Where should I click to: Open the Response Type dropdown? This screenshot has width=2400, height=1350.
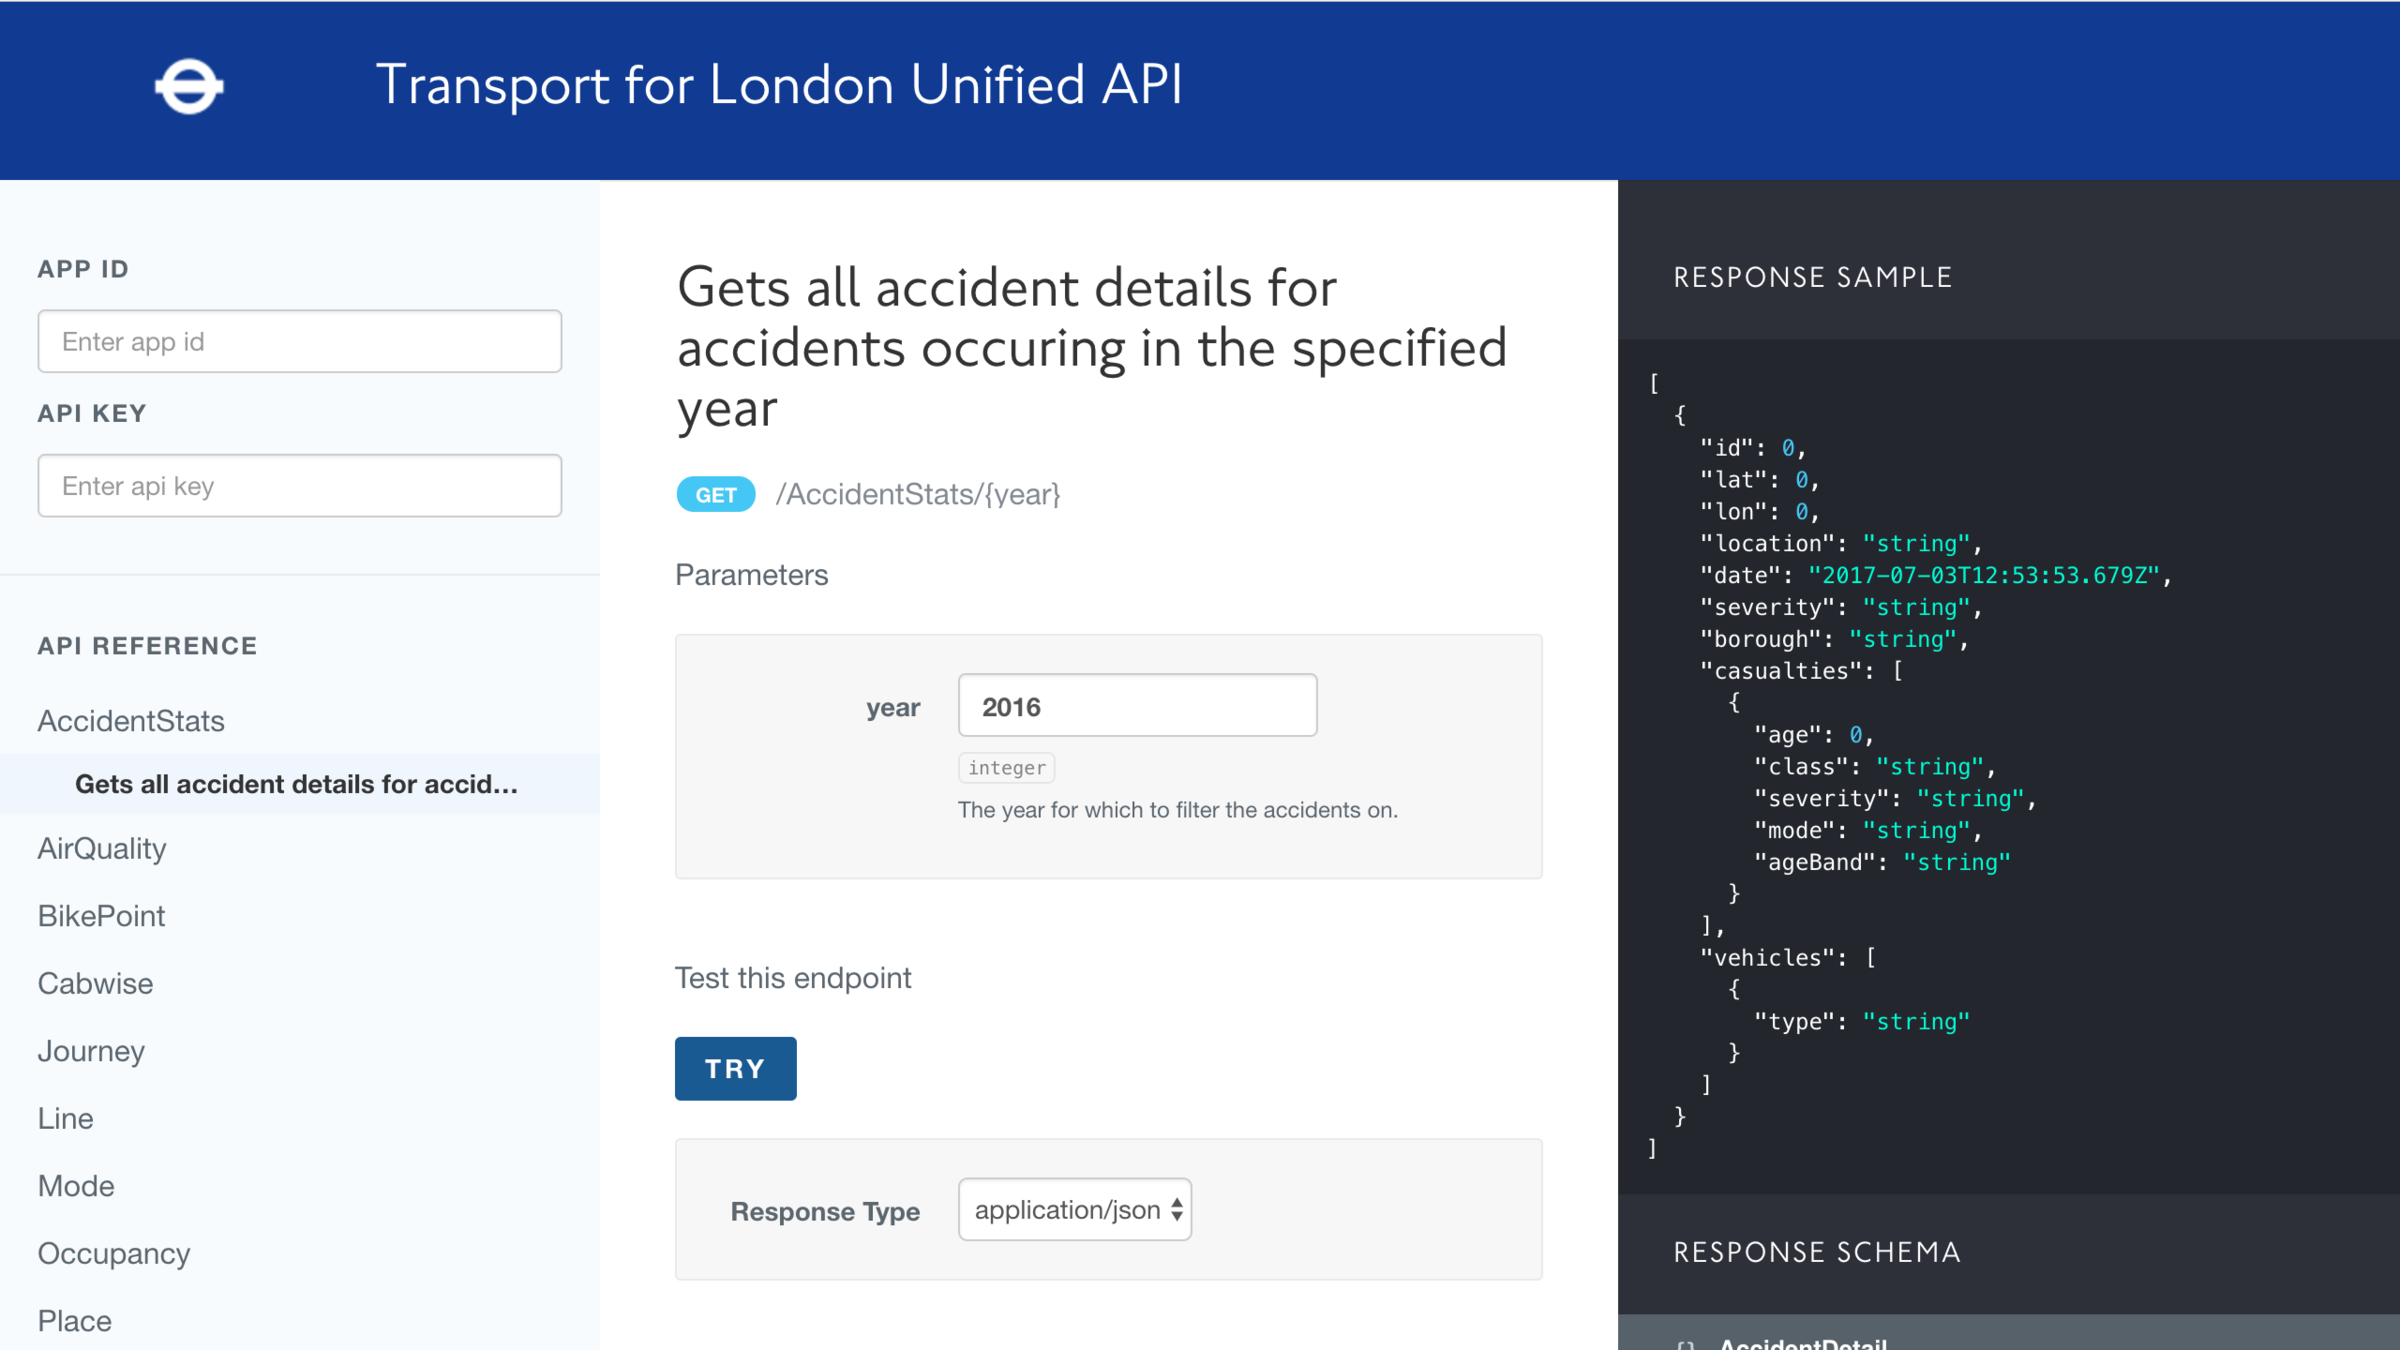coord(1075,1210)
